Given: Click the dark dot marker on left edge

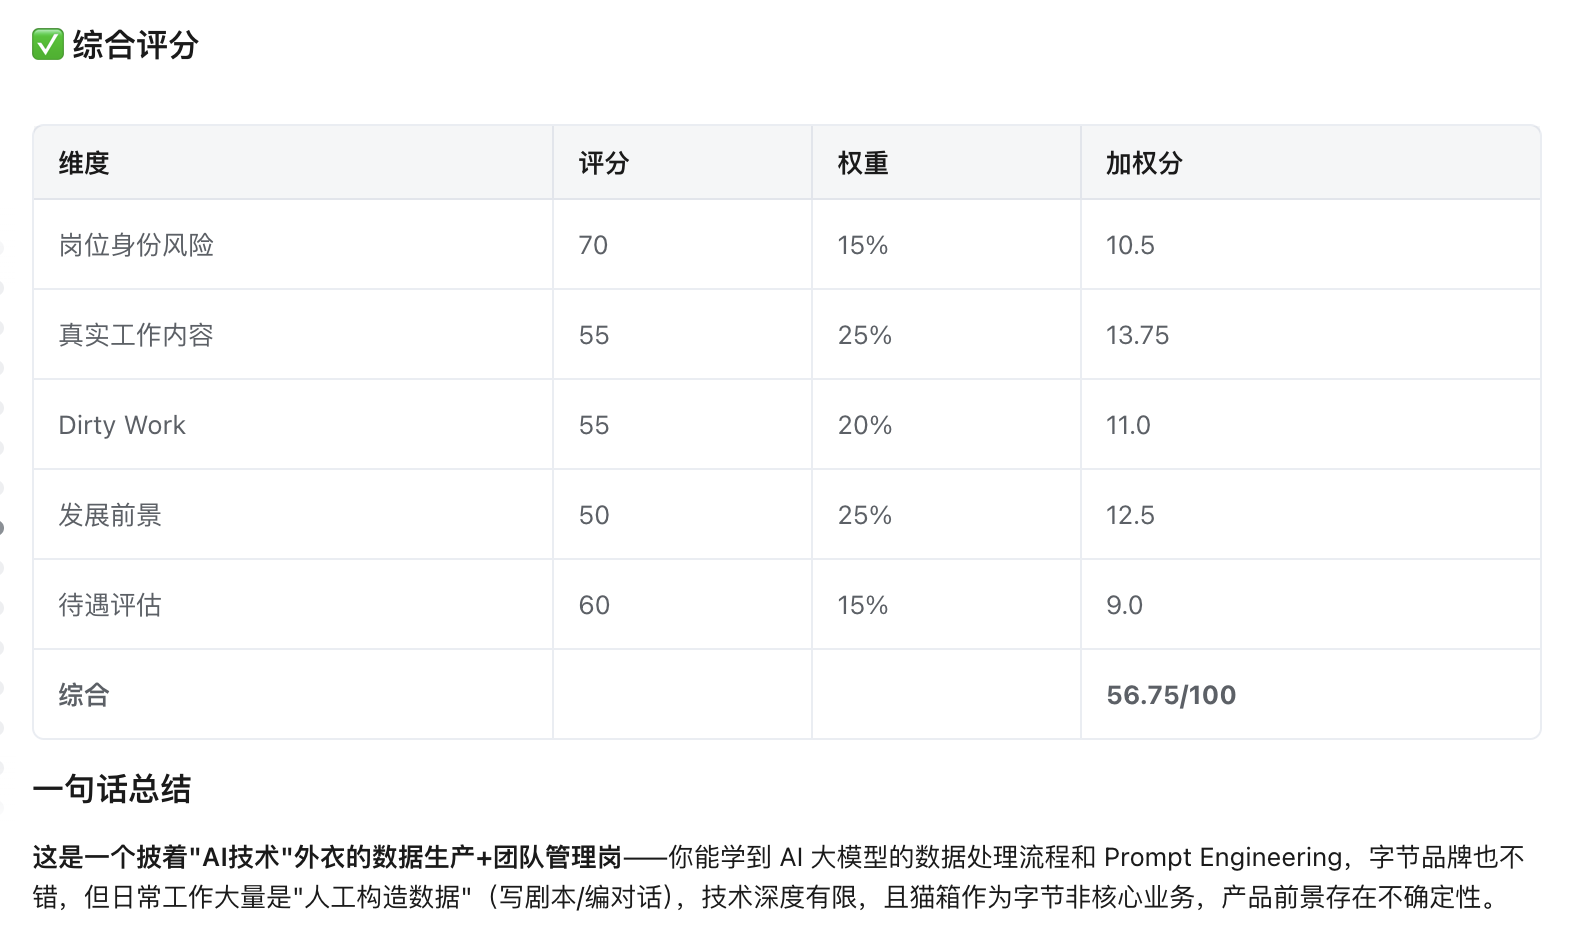Looking at the screenshot, I should pos(2,527).
